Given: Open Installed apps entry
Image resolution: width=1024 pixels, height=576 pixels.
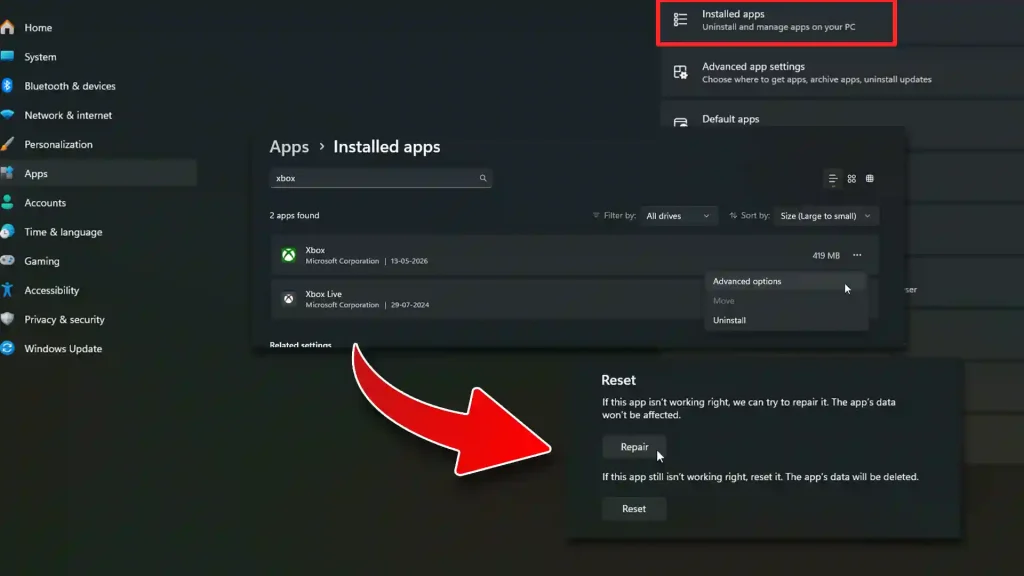Looking at the screenshot, I should [x=776, y=23].
